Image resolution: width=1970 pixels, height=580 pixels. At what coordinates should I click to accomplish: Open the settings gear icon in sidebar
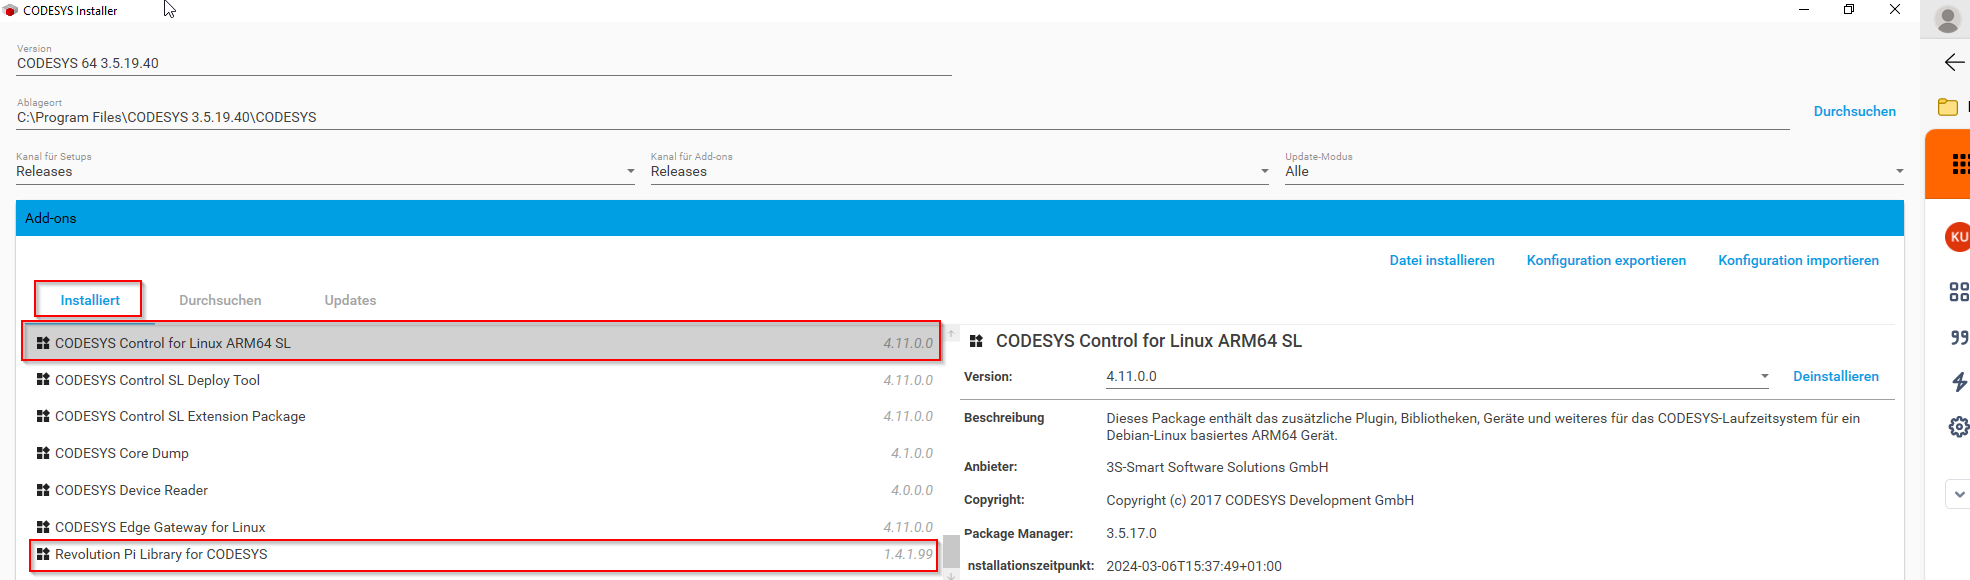click(x=1958, y=427)
